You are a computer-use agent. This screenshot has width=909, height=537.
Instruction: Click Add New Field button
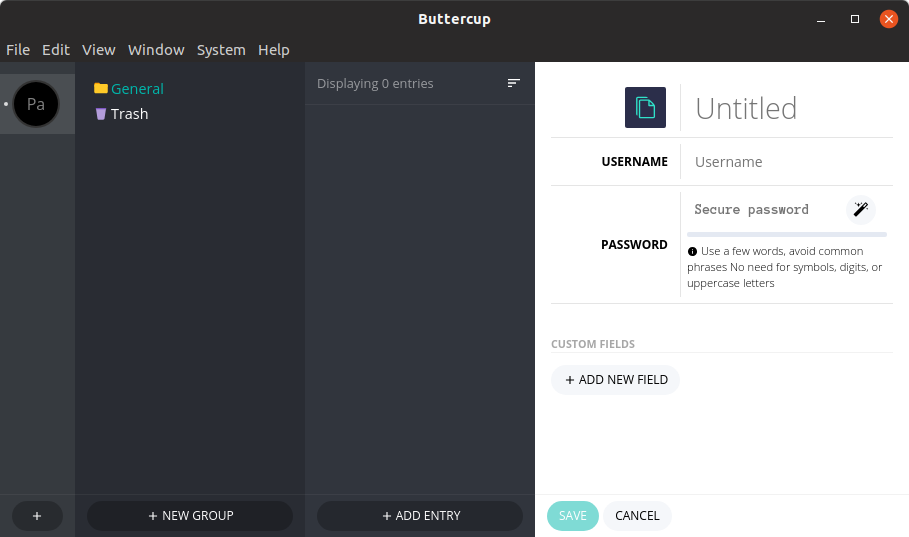[616, 380]
